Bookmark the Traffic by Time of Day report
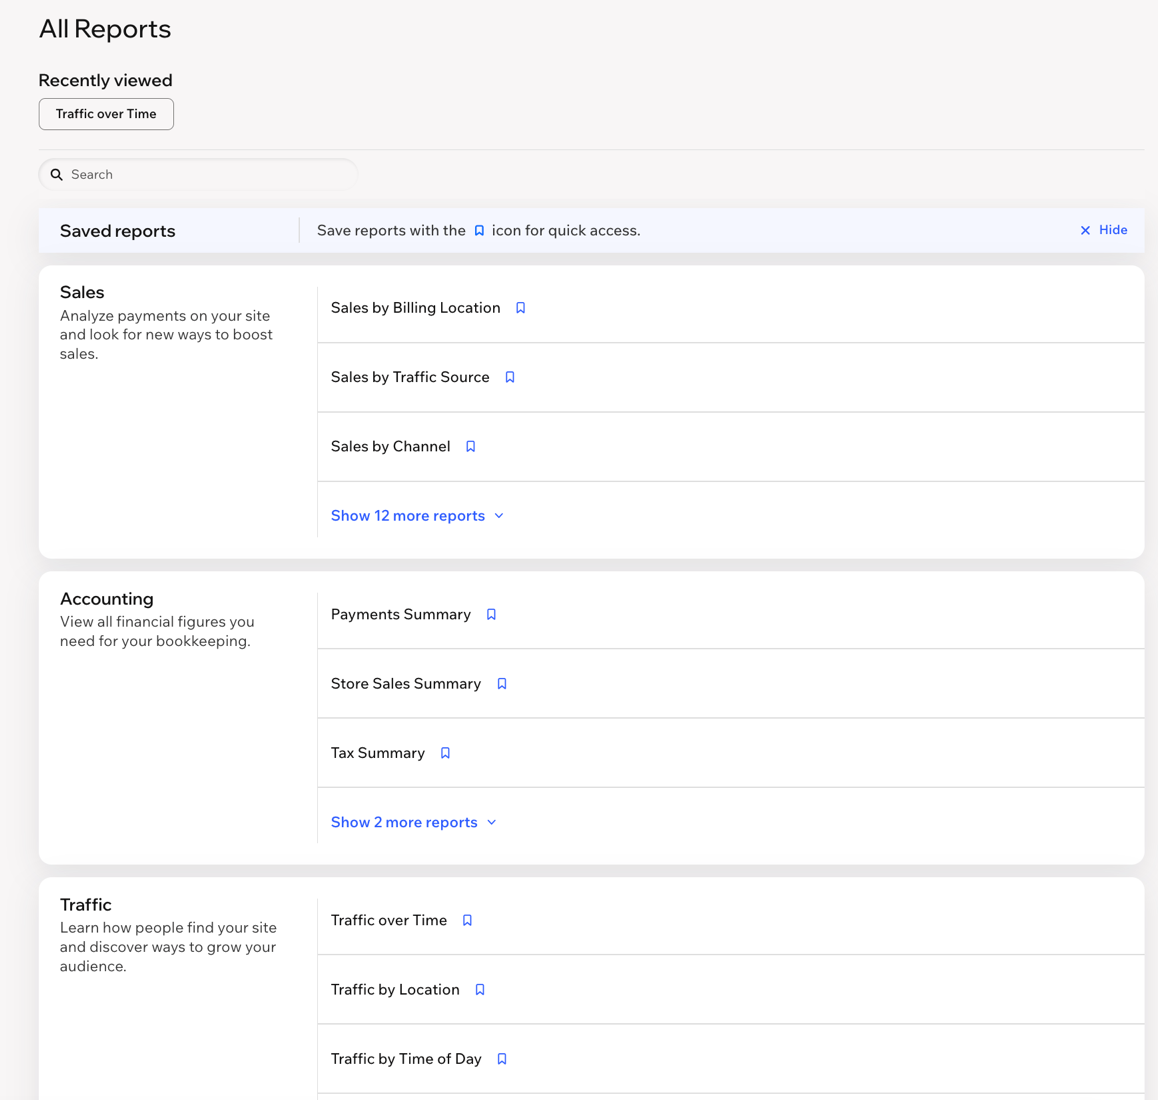 501,1059
